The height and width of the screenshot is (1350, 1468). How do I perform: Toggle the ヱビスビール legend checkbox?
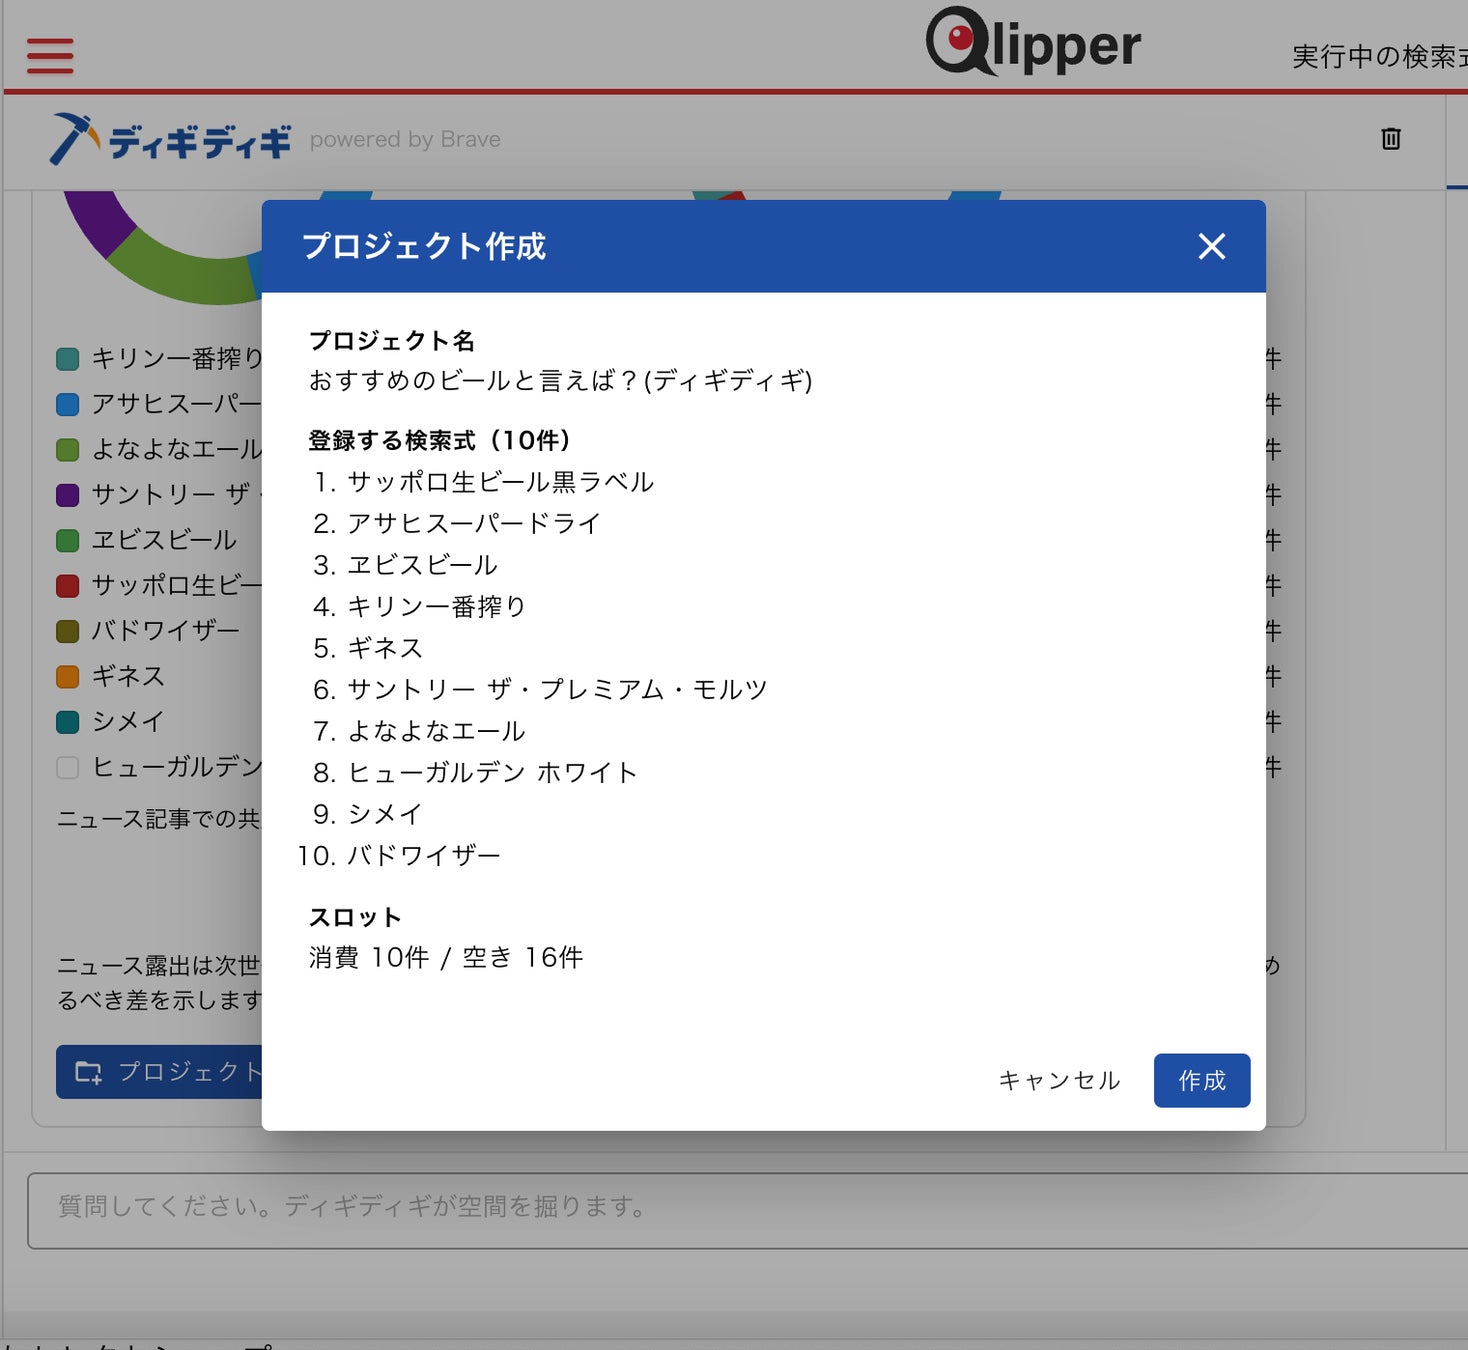coord(68,541)
